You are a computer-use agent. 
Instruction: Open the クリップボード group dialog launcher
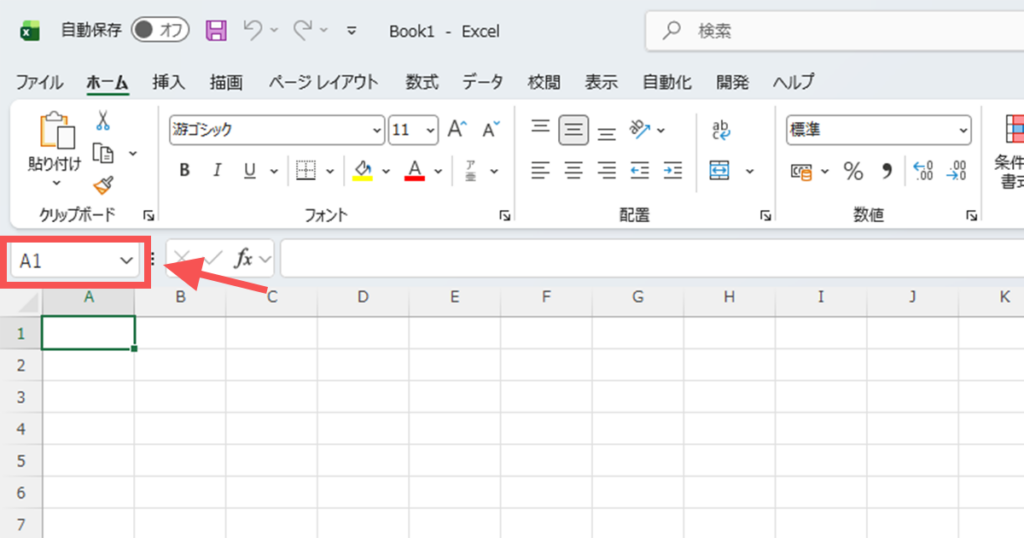click(x=148, y=215)
